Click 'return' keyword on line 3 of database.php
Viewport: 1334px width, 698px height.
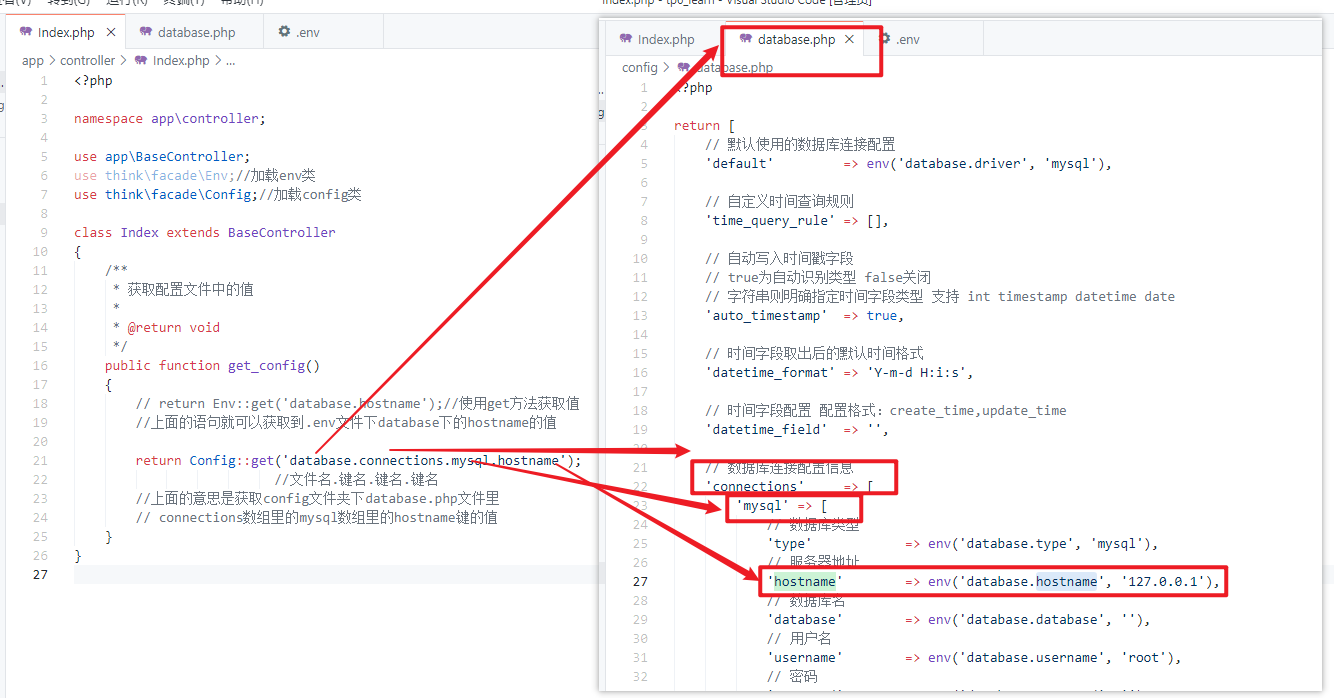click(x=697, y=125)
